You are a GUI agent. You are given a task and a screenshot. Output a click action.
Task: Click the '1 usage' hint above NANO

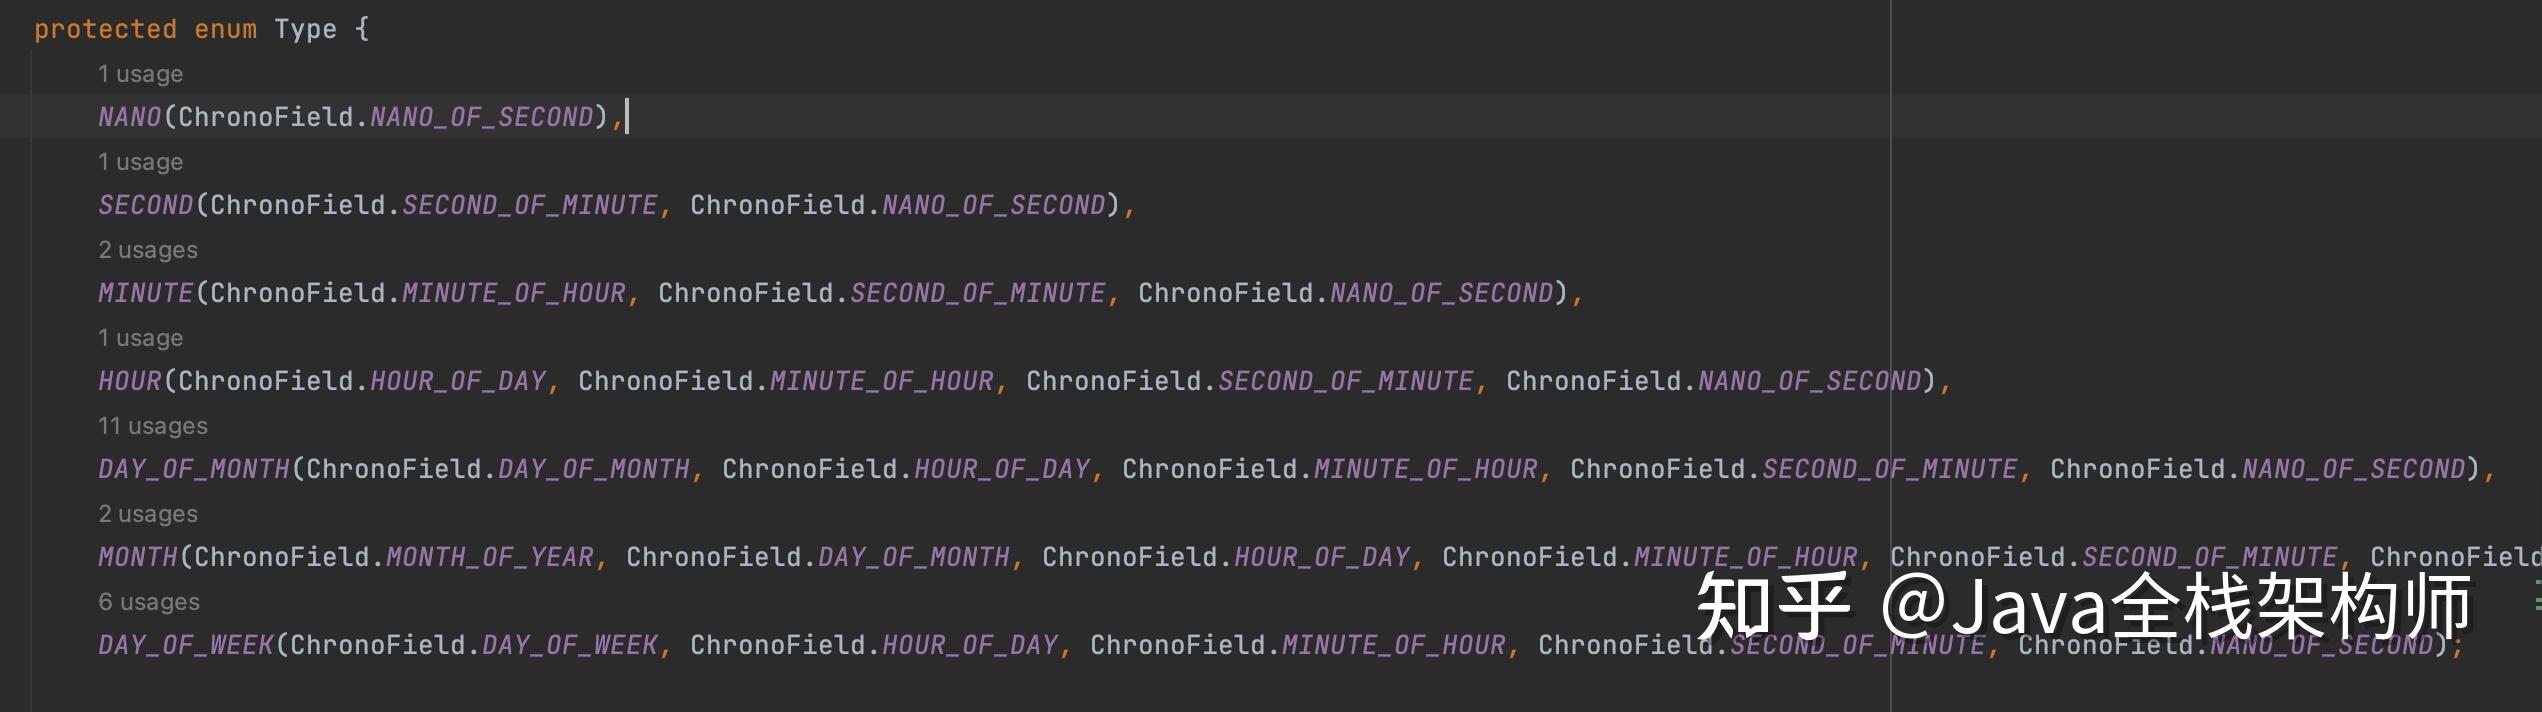(140, 74)
